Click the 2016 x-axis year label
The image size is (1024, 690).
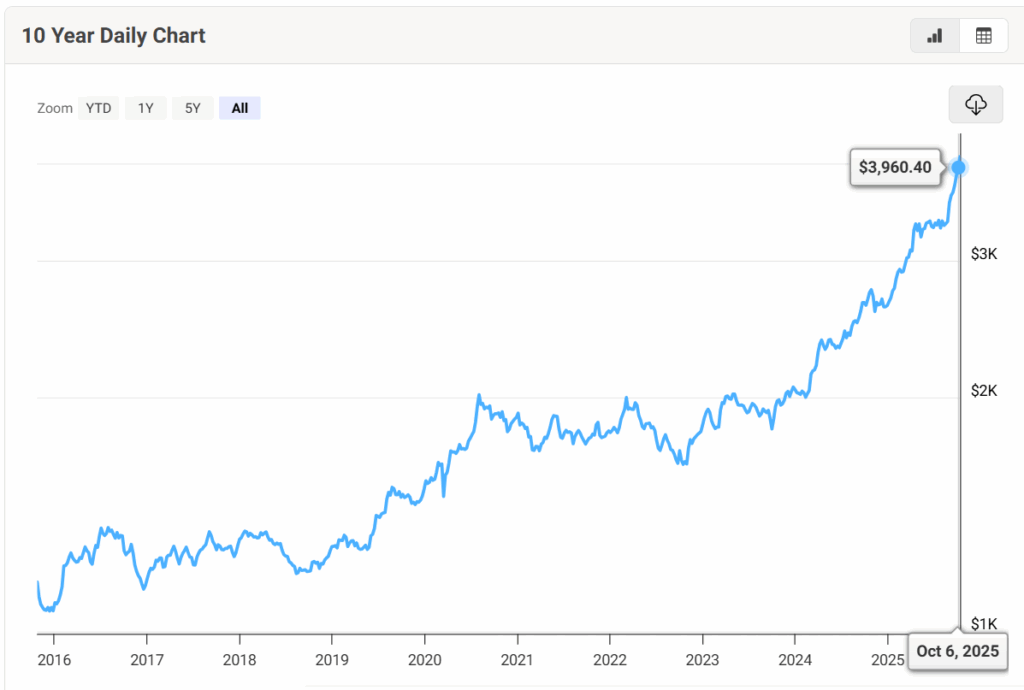tap(53, 660)
